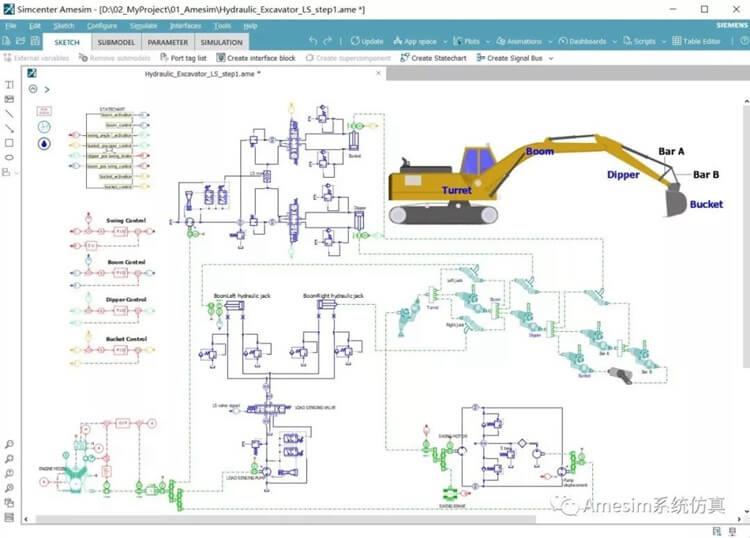Click the fourth magnifier zoom icon
The image size is (750, 538).
click(9, 488)
